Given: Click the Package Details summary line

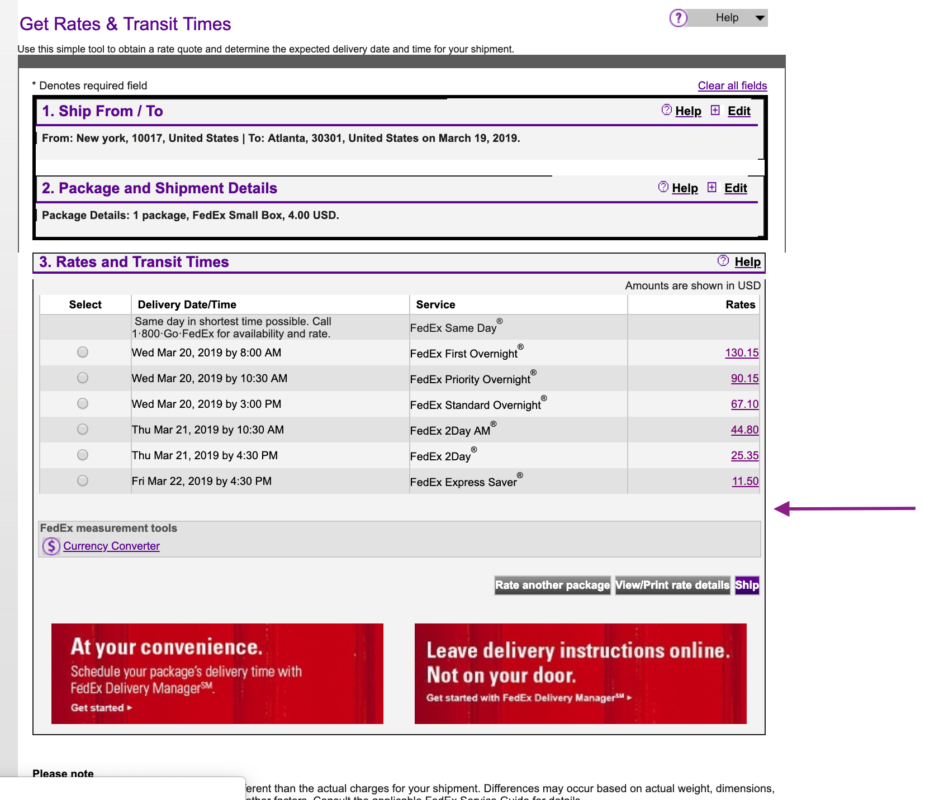Looking at the screenshot, I should pos(190,215).
